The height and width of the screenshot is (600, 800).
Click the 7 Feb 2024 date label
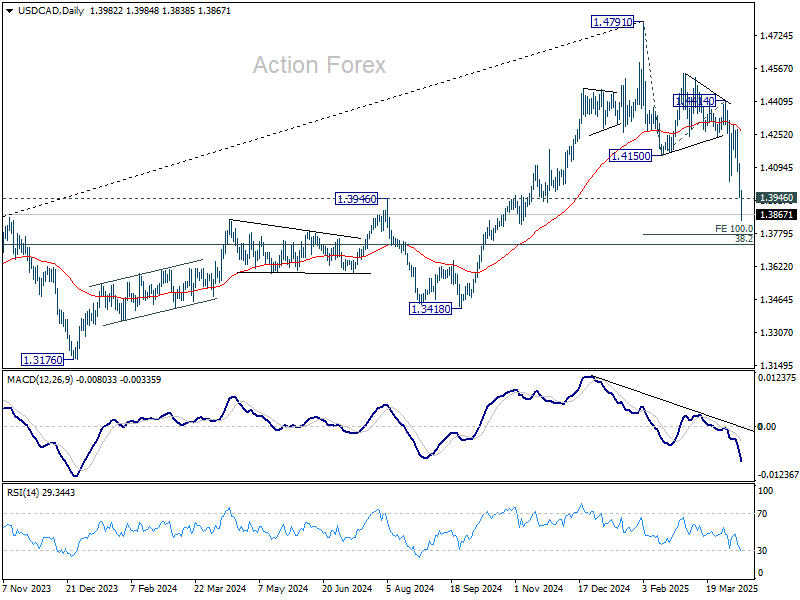click(154, 589)
